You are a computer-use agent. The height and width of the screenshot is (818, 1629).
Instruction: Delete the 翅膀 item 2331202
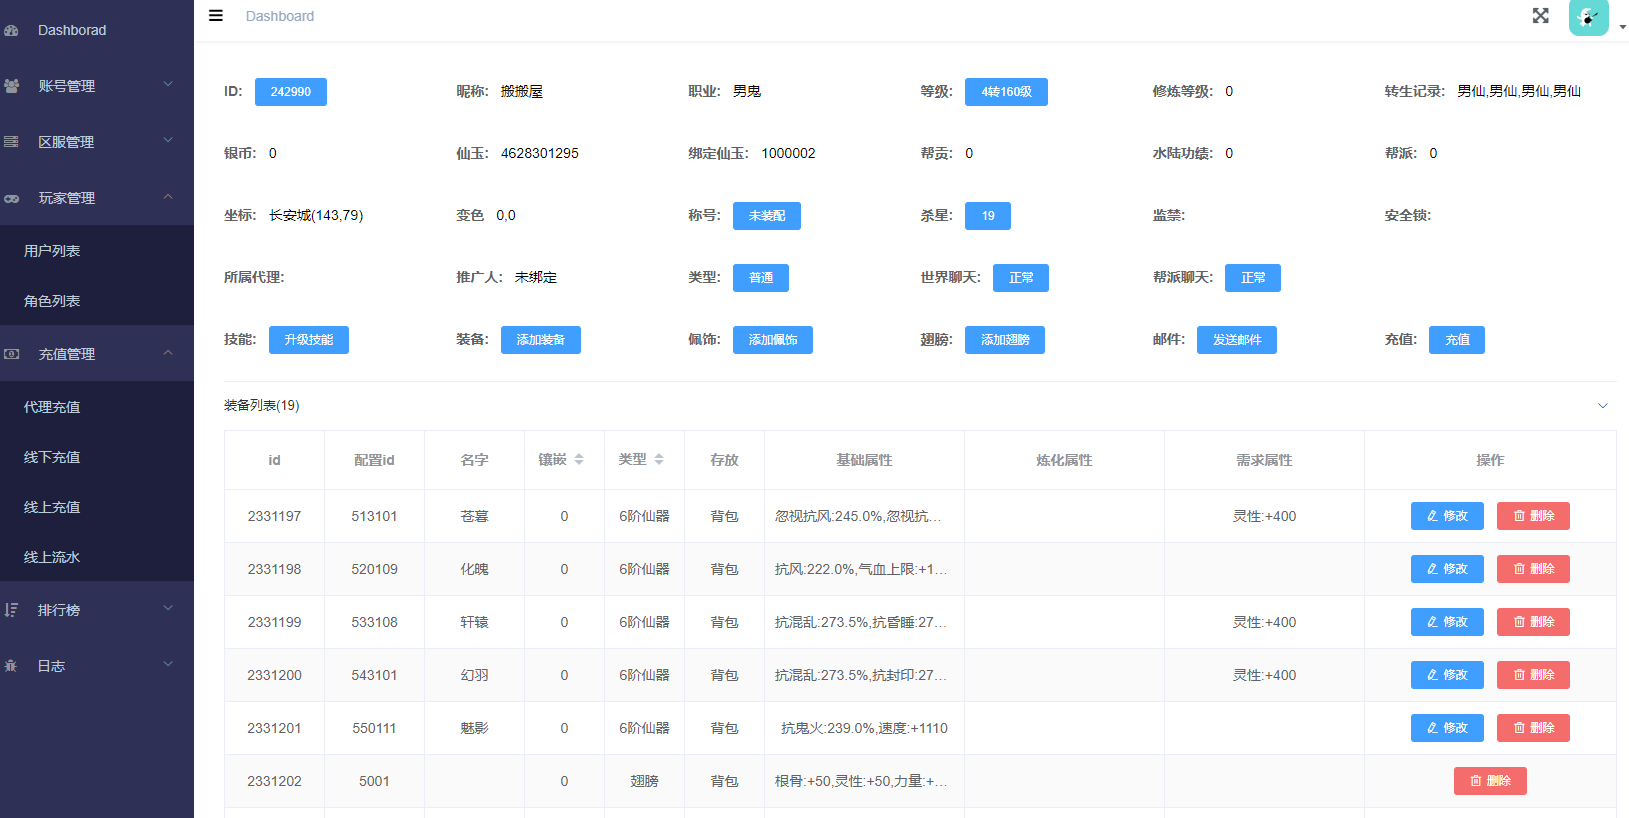point(1489,781)
